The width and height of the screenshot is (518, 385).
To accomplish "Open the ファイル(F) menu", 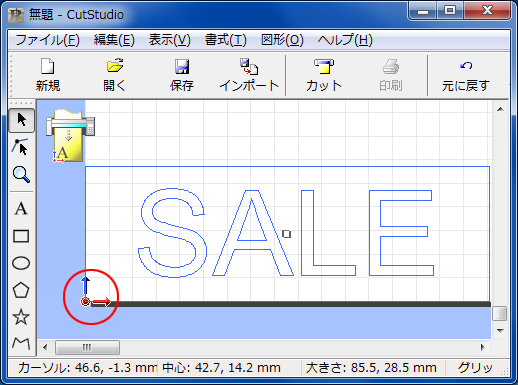I will 48,40.
